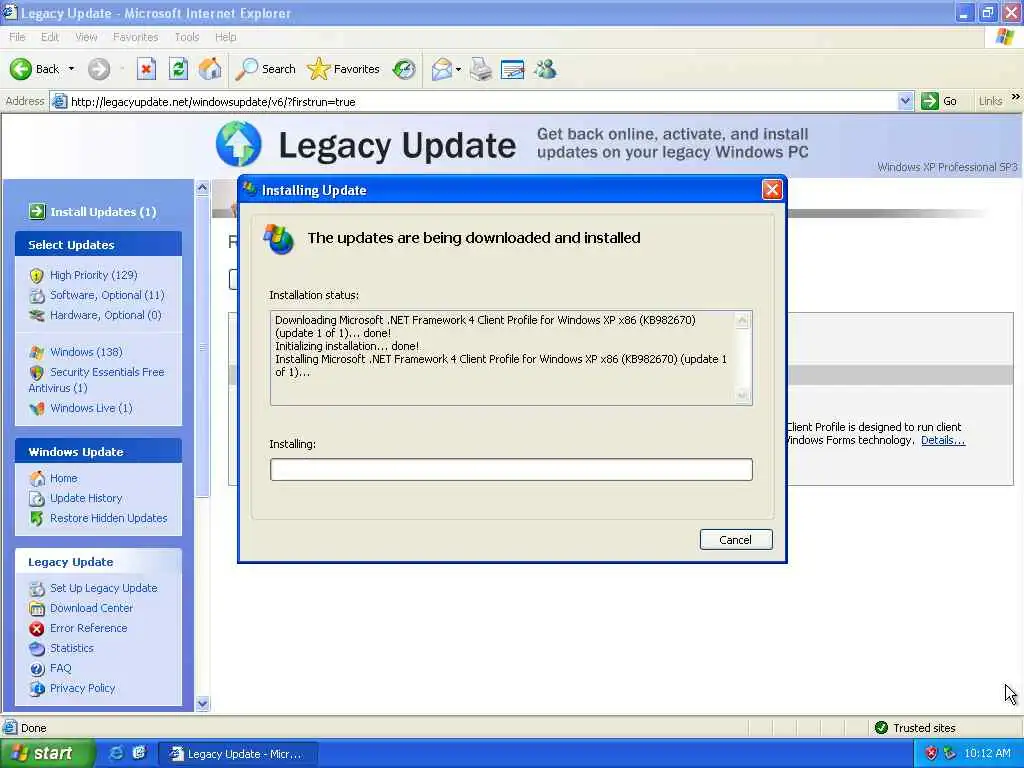Viewport: 1024px width, 768px height.
Task: Click the Statistics icon in sidebar
Action: [37, 648]
